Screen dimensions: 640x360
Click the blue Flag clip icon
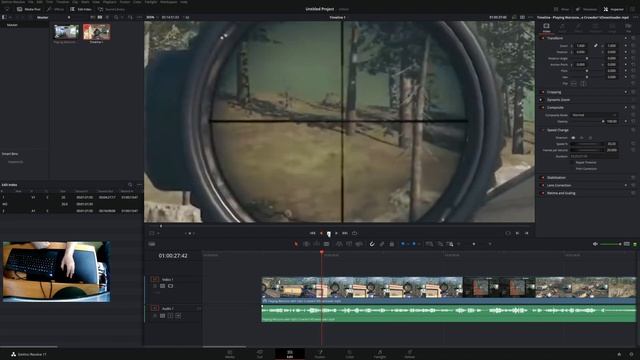[x=403, y=244]
